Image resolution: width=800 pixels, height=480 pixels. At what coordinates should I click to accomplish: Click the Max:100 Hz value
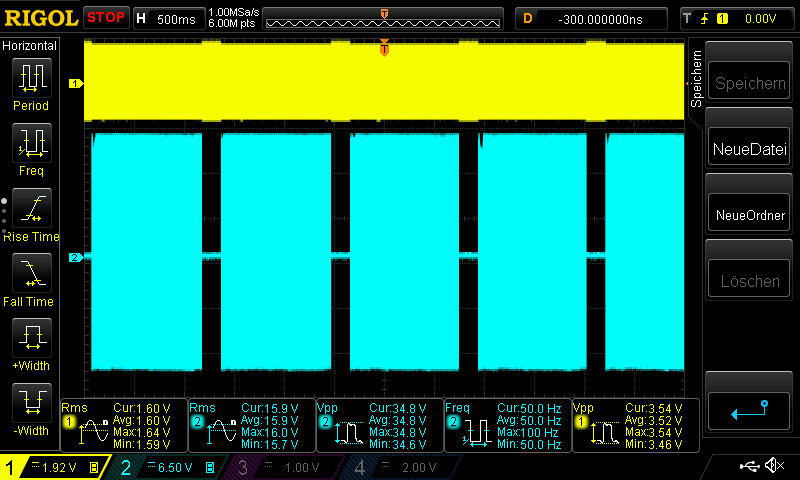pyautogui.click(x=527, y=433)
